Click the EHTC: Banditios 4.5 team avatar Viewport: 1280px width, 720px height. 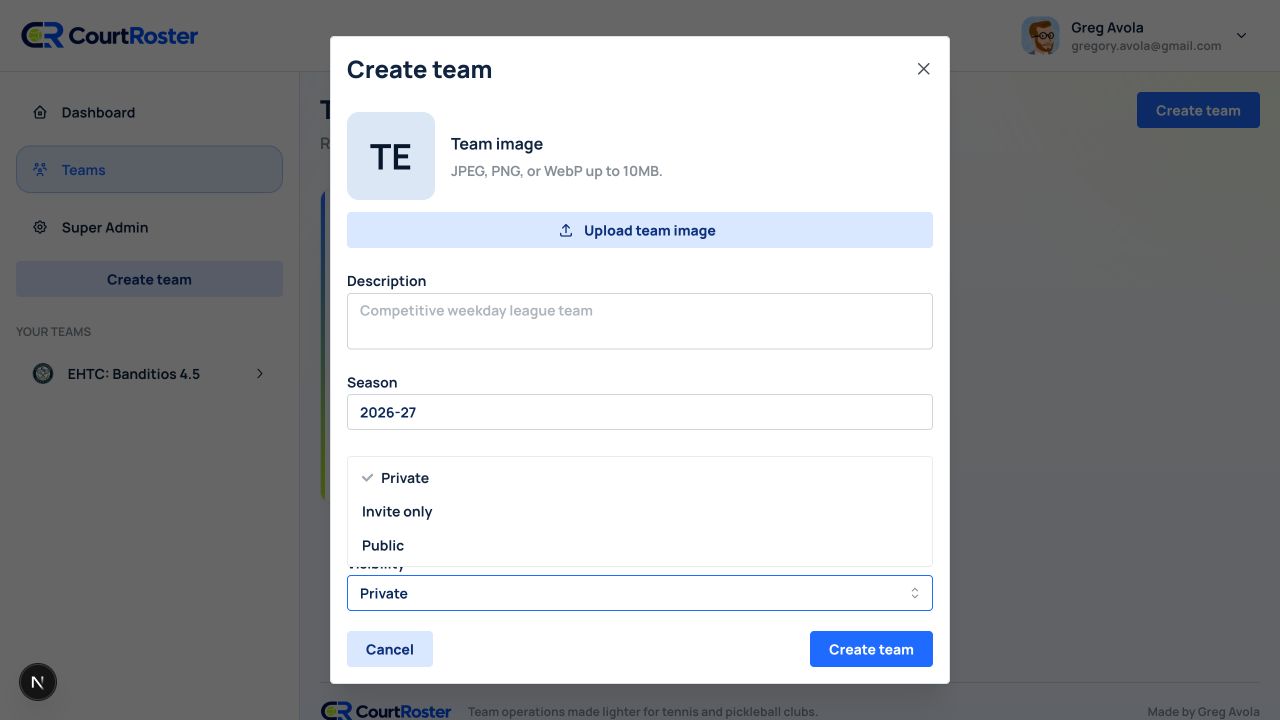click(x=43, y=374)
